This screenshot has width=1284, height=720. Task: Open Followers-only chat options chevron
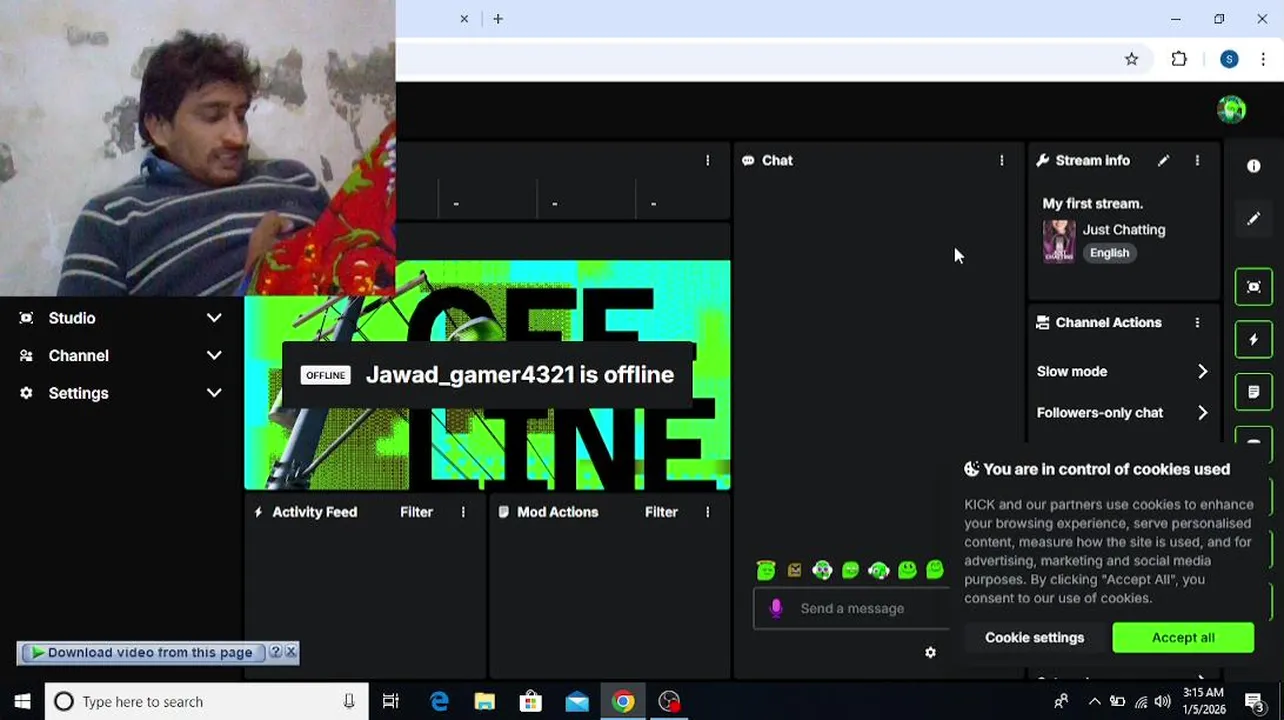[x=1202, y=412]
